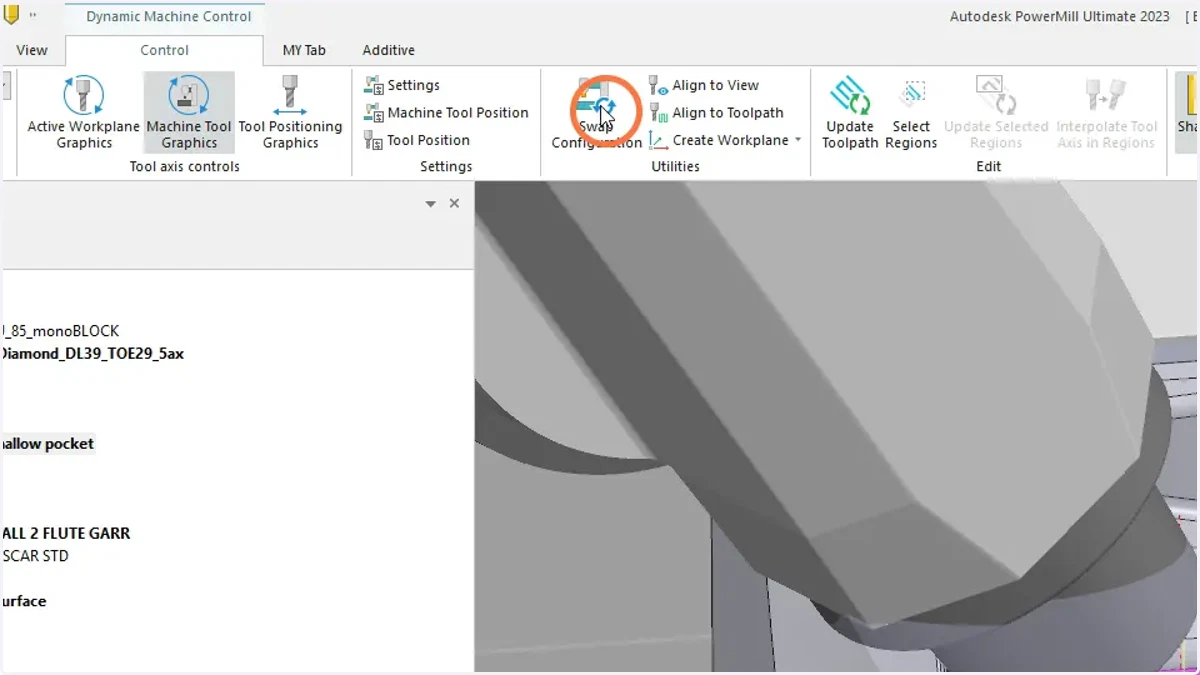Image resolution: width=1200 pixels, height=675 pixels.
Task: Open quick access toolbar customize arrow
Action: (x=33, y=16)
